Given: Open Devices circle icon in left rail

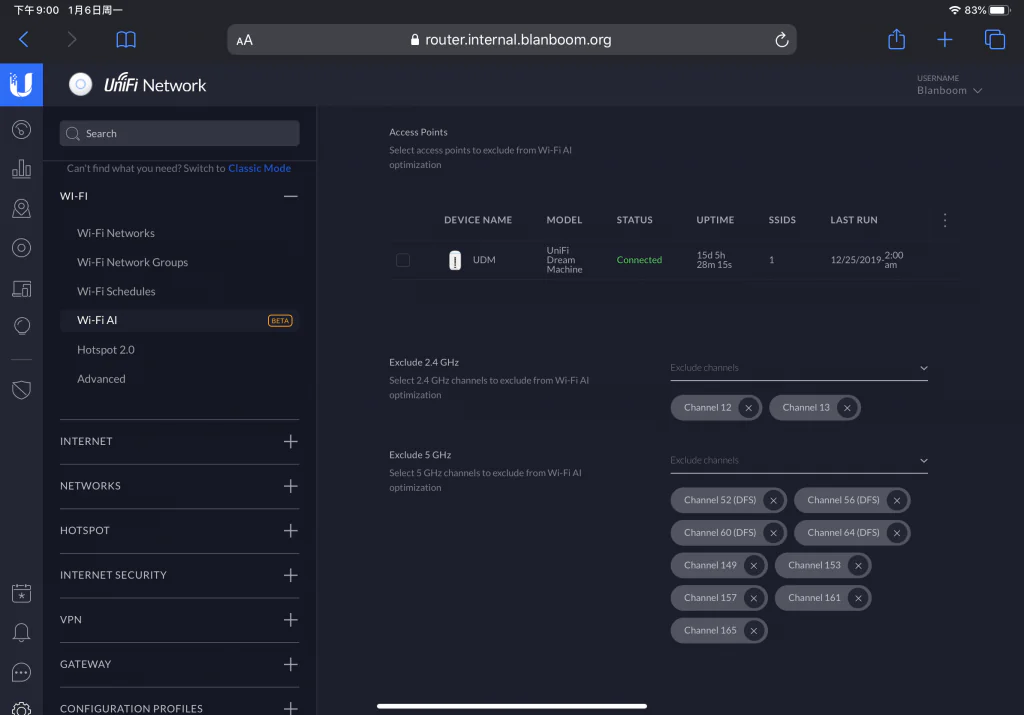Looking at the screenshot, I should click(22, 248).
